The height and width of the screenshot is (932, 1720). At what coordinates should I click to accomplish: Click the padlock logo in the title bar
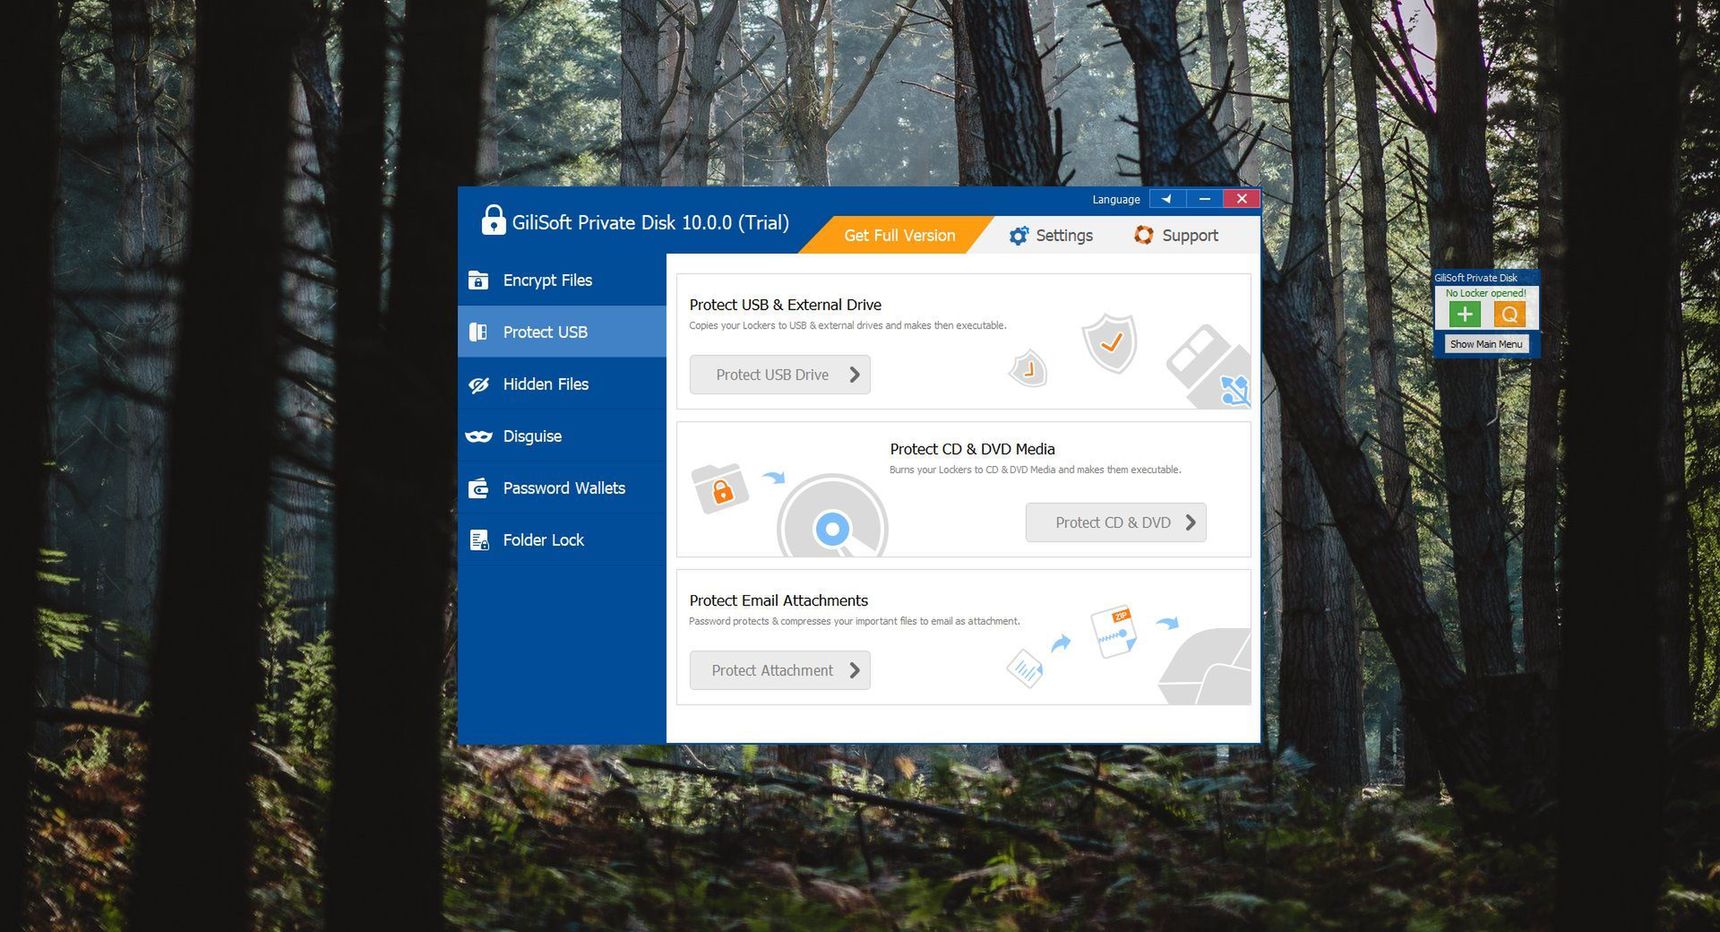click(x=493, y=220)
